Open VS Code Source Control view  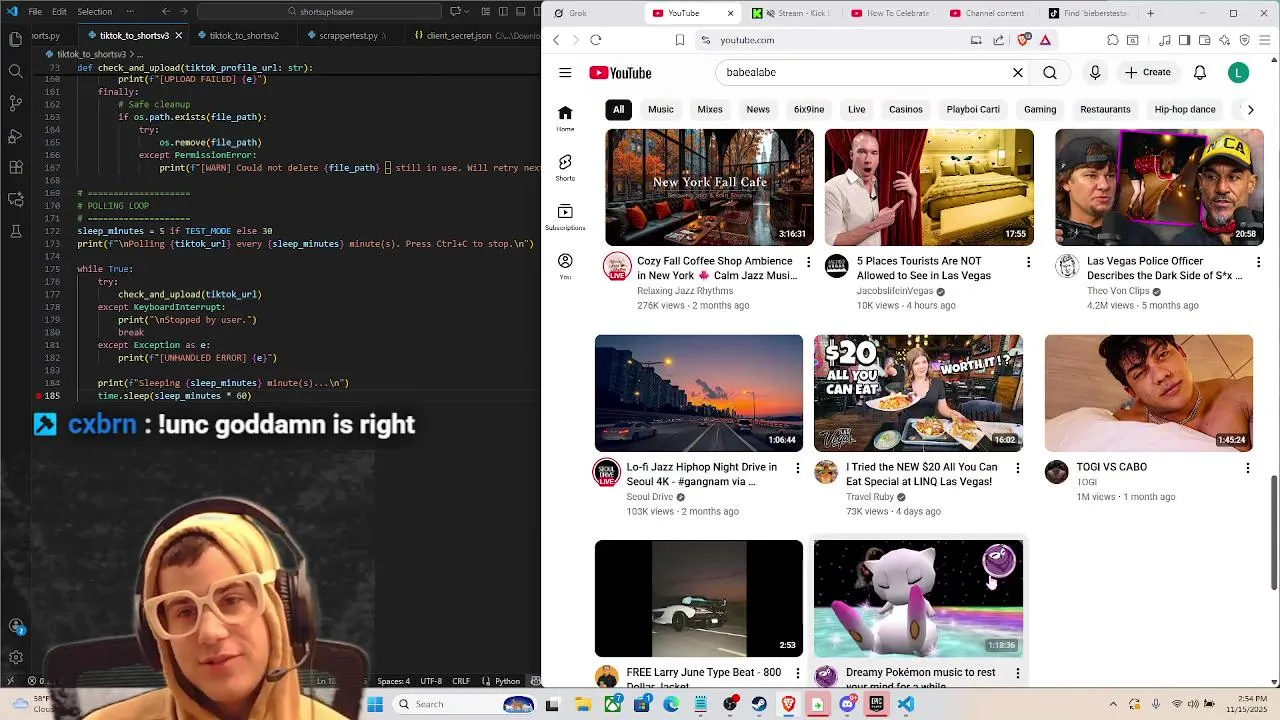(15, 103)
